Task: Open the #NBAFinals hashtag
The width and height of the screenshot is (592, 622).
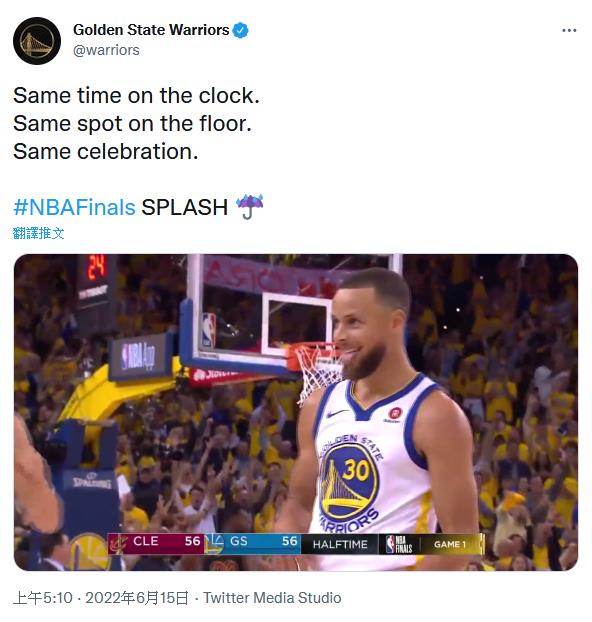Action: point(74,207)
